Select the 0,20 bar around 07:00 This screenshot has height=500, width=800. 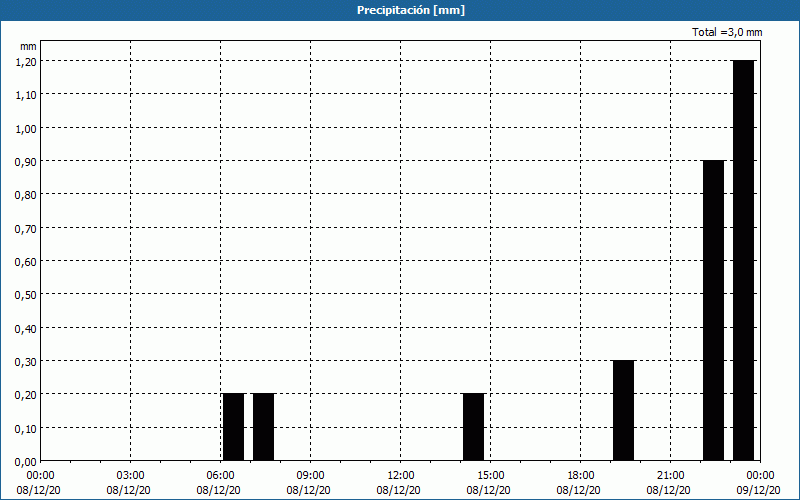pos(264,427)
